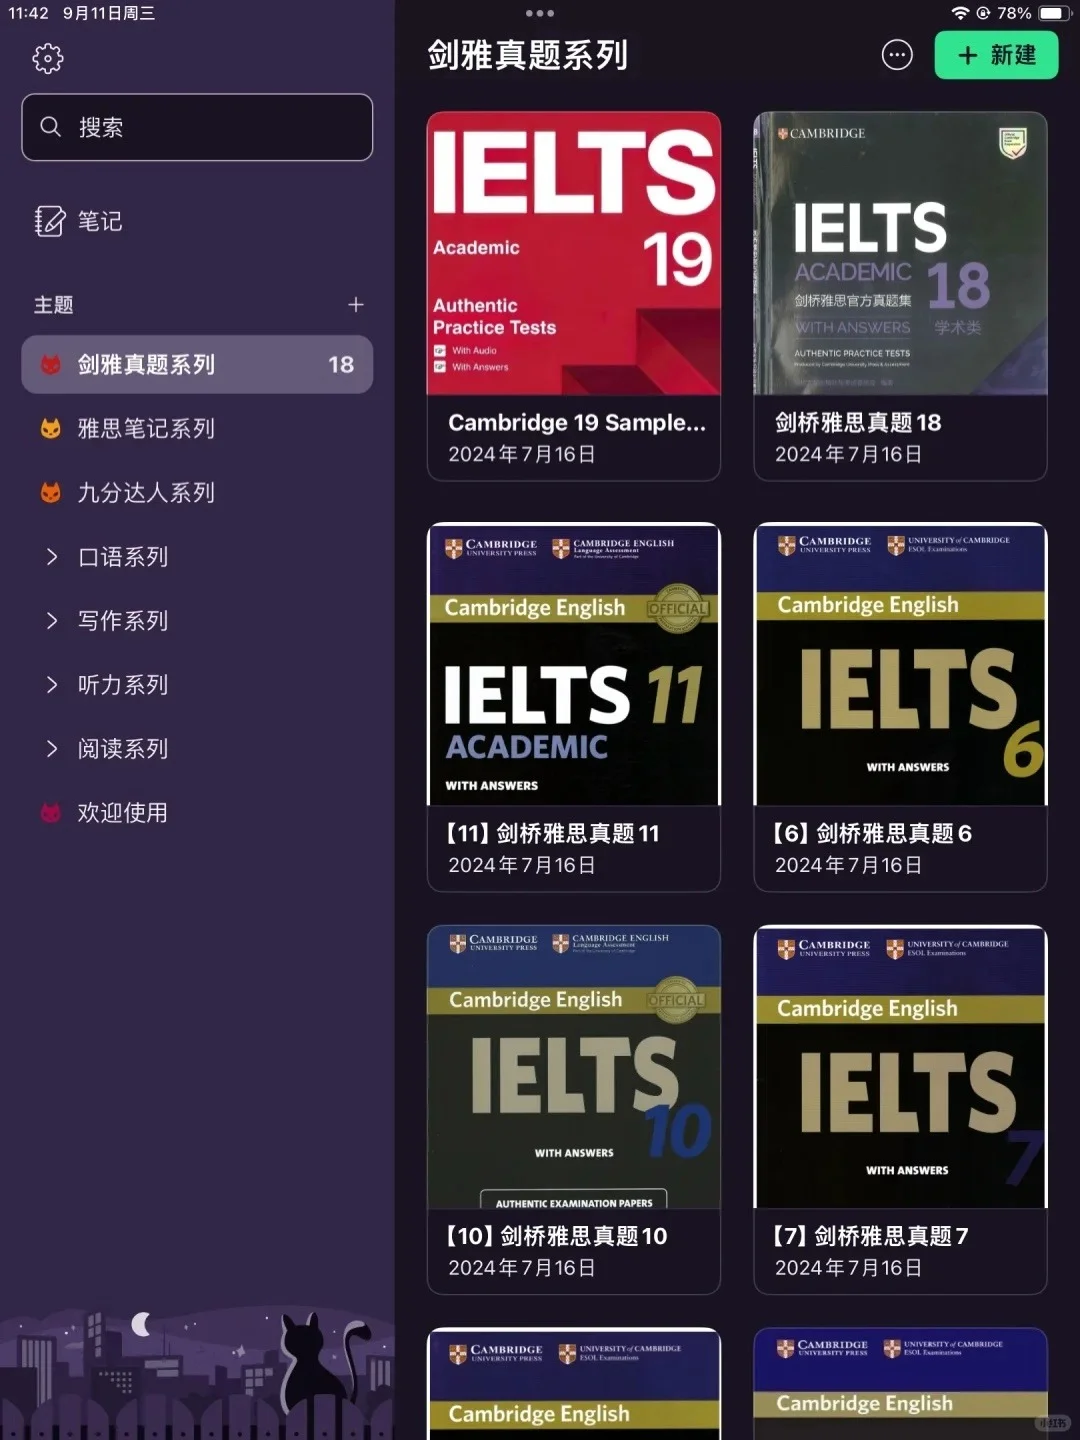This screenshot has height=1440, width=1080.
Task: Open 口语系列 topic
Action: (123, 557)
